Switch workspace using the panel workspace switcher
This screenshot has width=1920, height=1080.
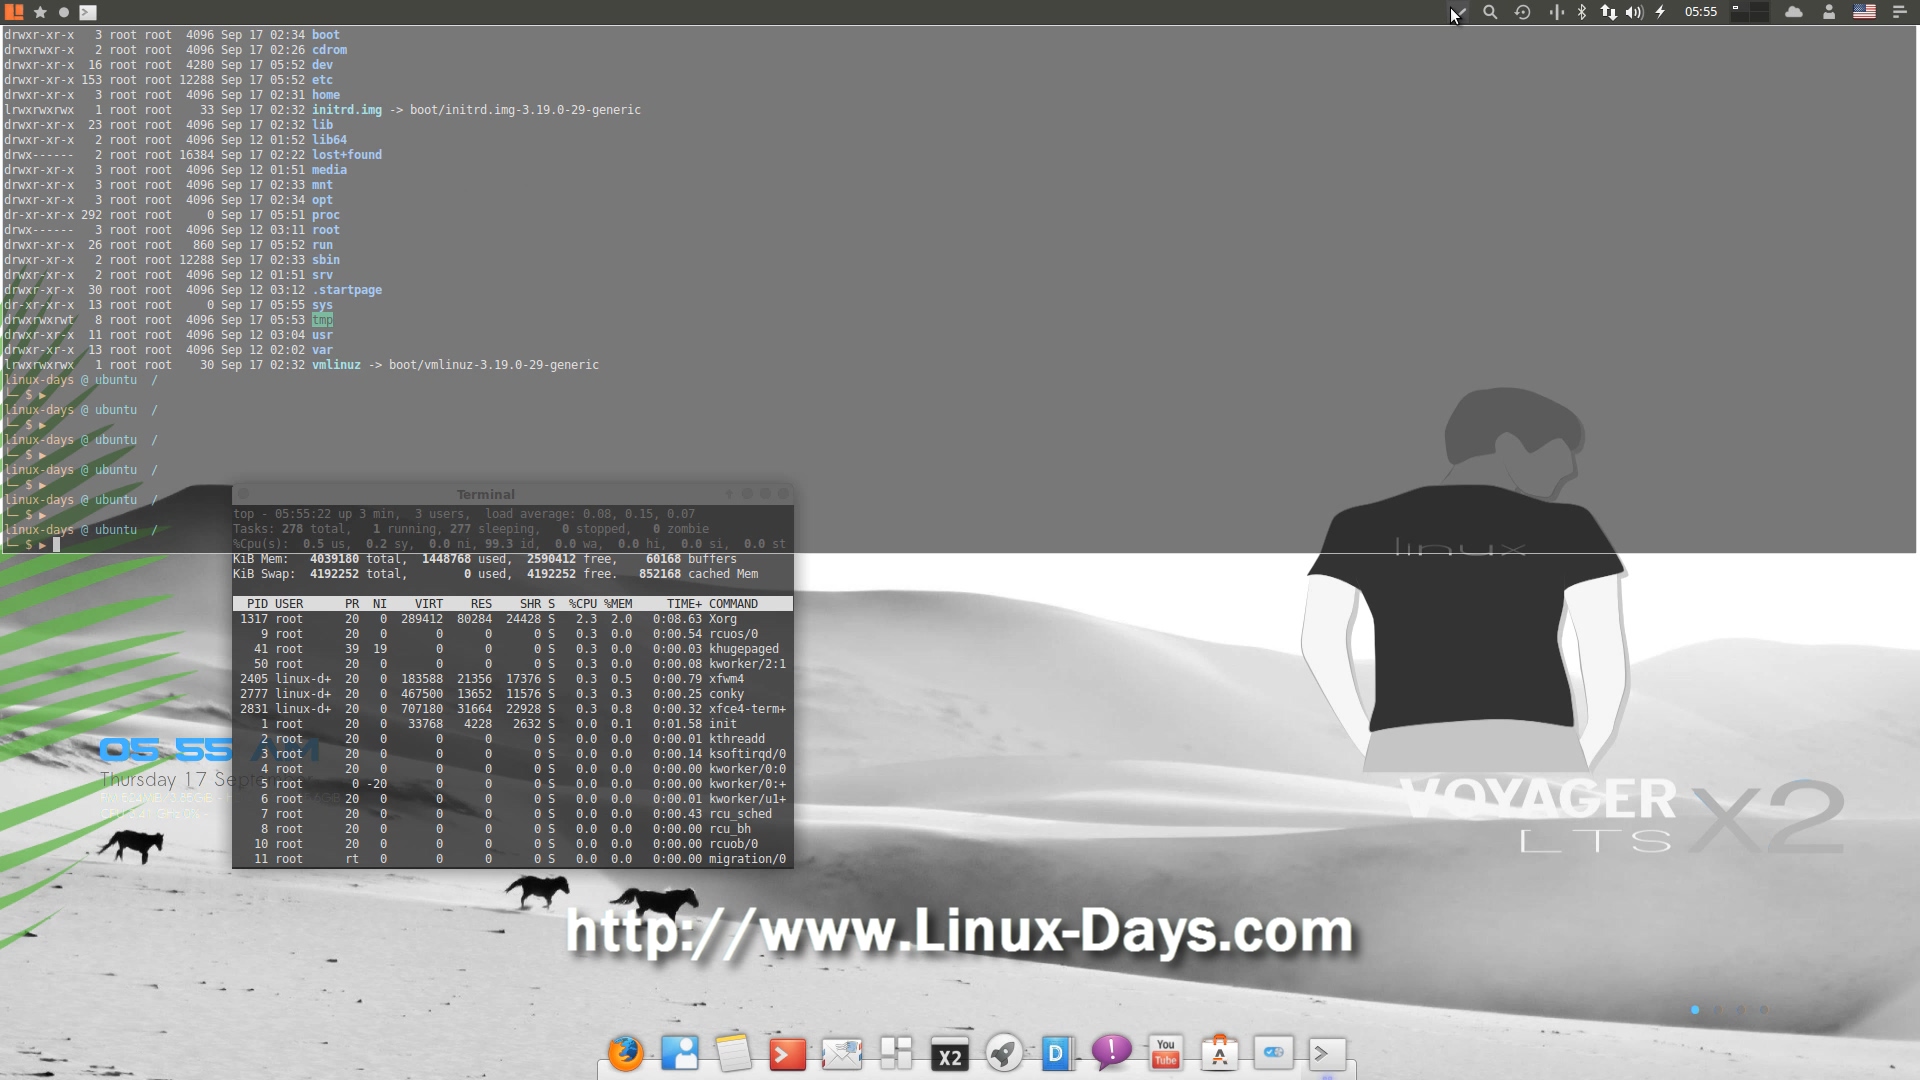click(1750, 12)
